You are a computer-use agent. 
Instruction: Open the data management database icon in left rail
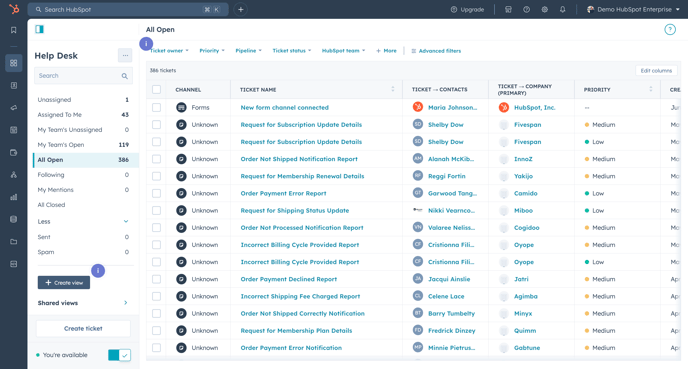point(14,219)
